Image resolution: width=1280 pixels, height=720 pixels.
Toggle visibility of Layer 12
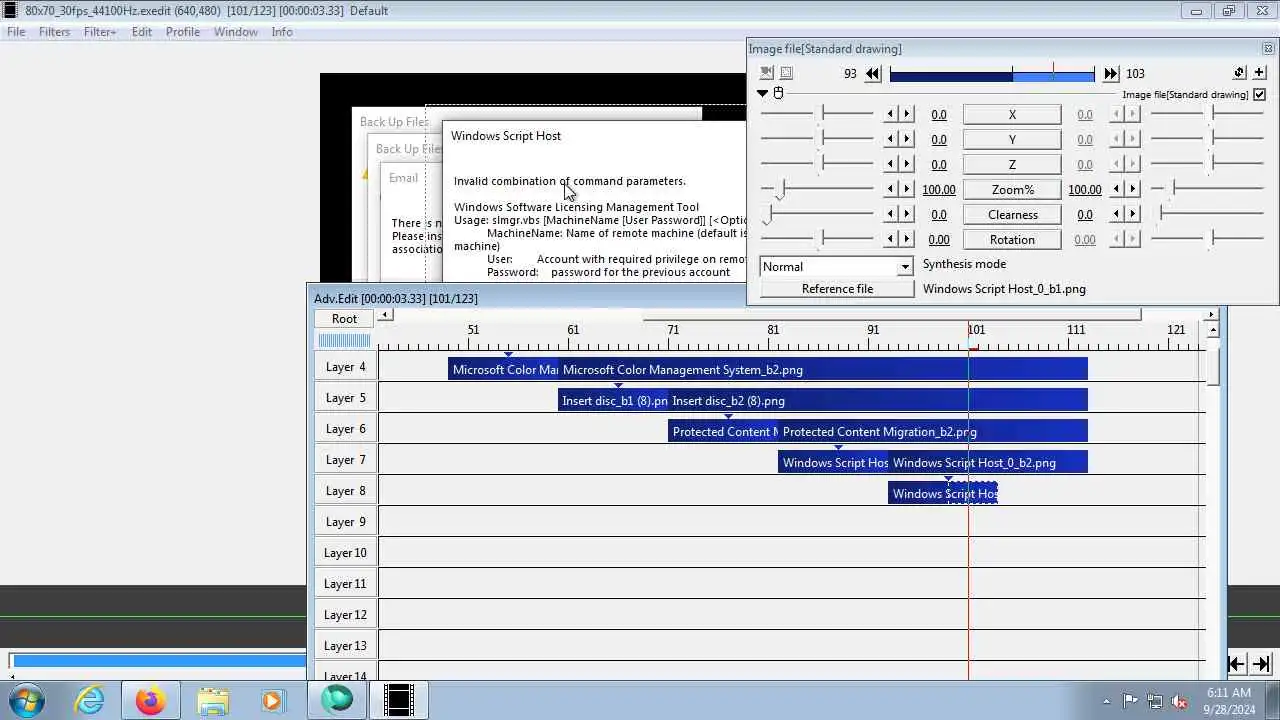point(346,615)
